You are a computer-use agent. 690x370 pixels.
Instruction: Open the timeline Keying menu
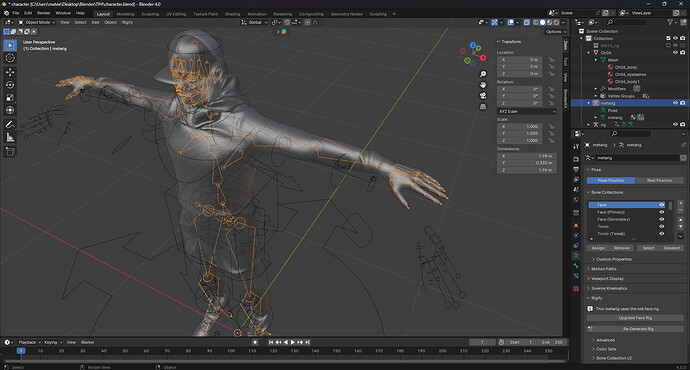52,342
